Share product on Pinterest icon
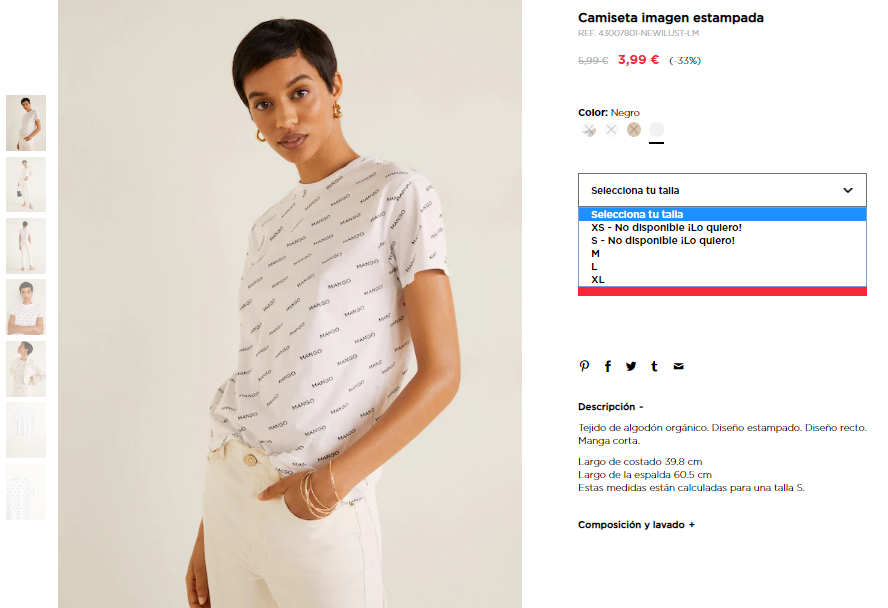888x608 pixels. point(584,366)
